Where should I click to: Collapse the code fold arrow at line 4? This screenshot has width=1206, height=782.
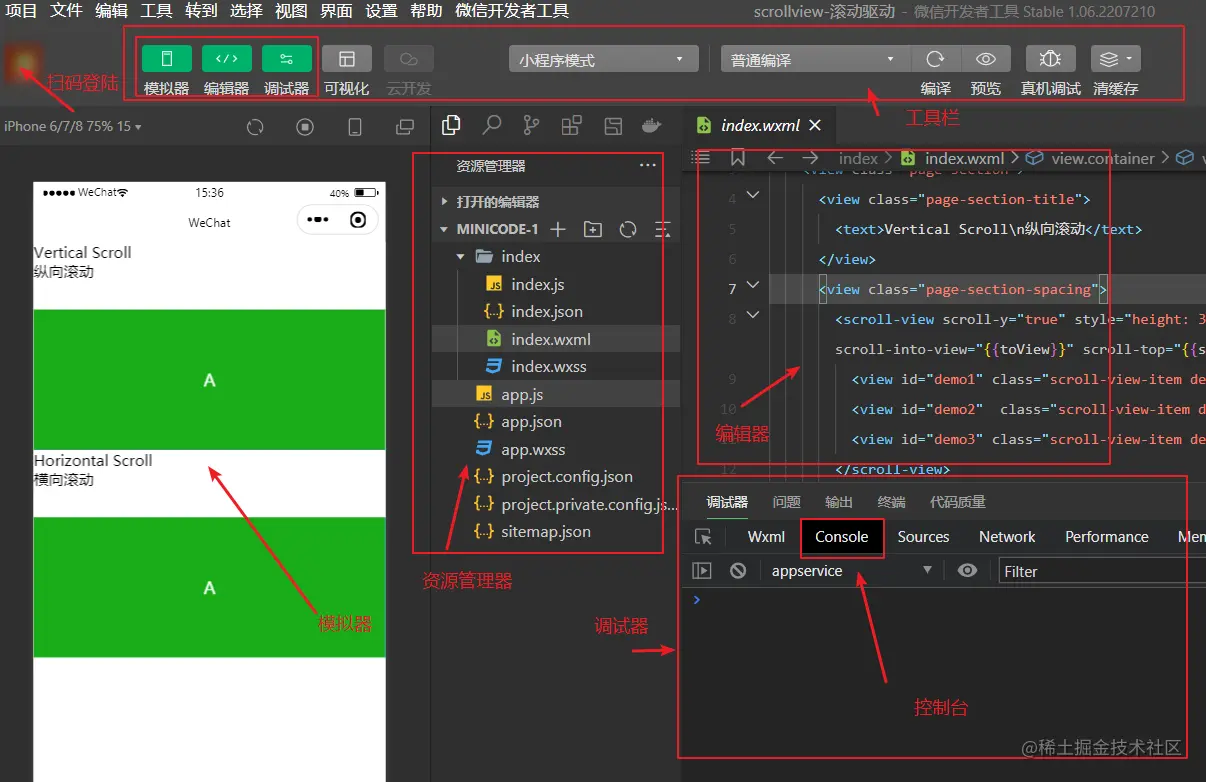click(753, 196)
